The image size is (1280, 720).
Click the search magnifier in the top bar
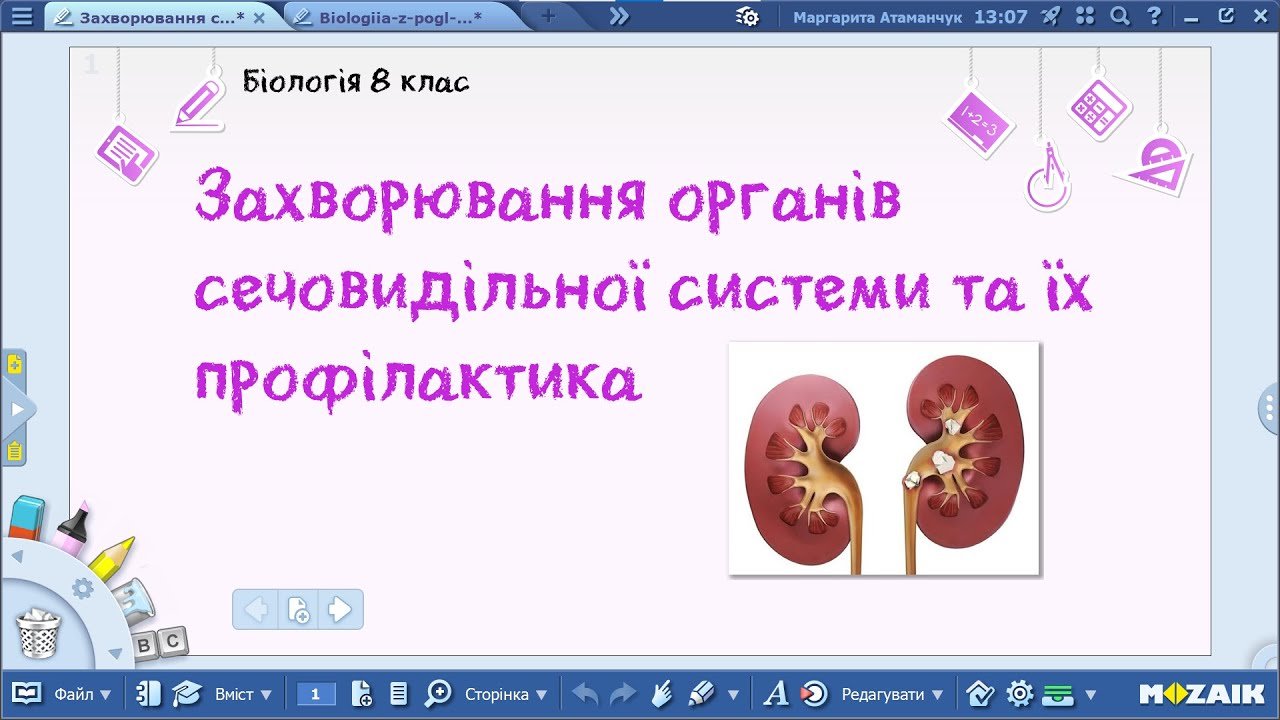1120,16
